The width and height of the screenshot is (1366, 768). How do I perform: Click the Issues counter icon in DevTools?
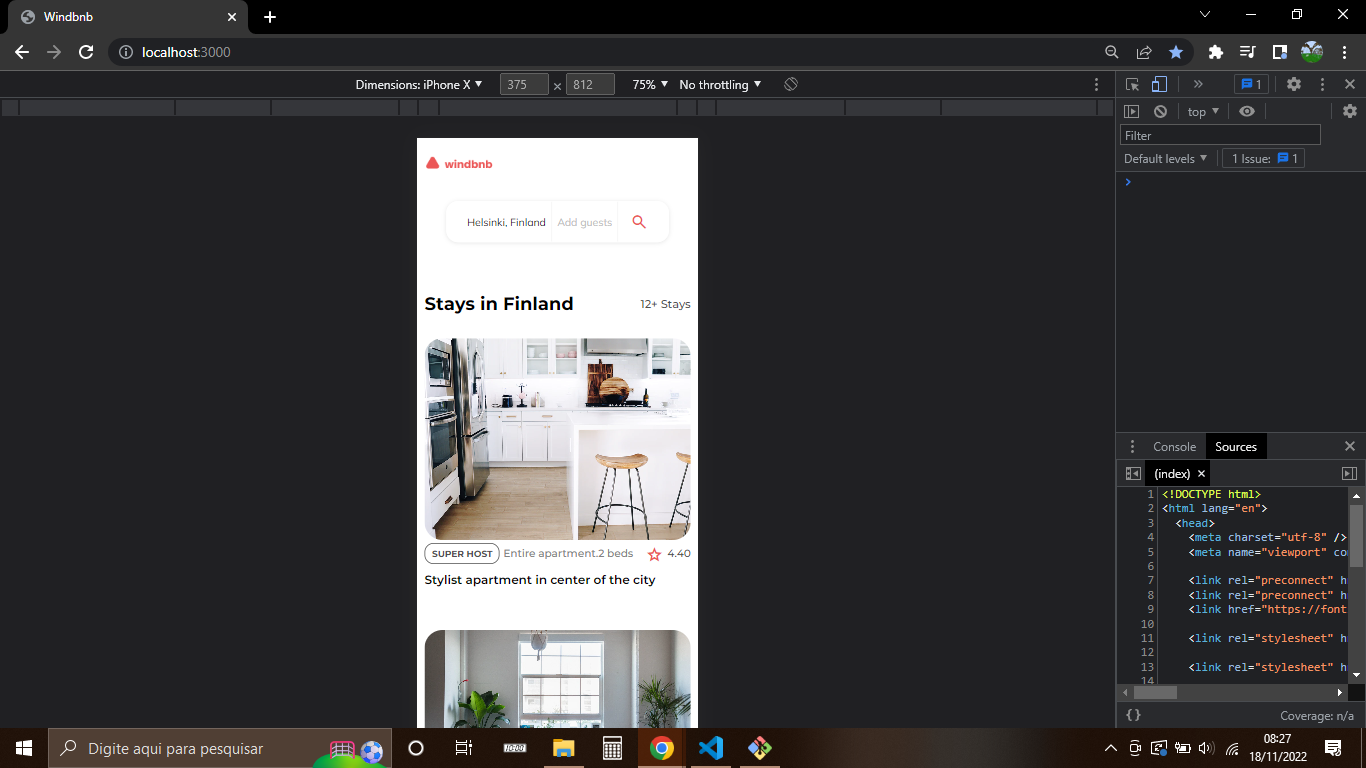(1250, 84)
